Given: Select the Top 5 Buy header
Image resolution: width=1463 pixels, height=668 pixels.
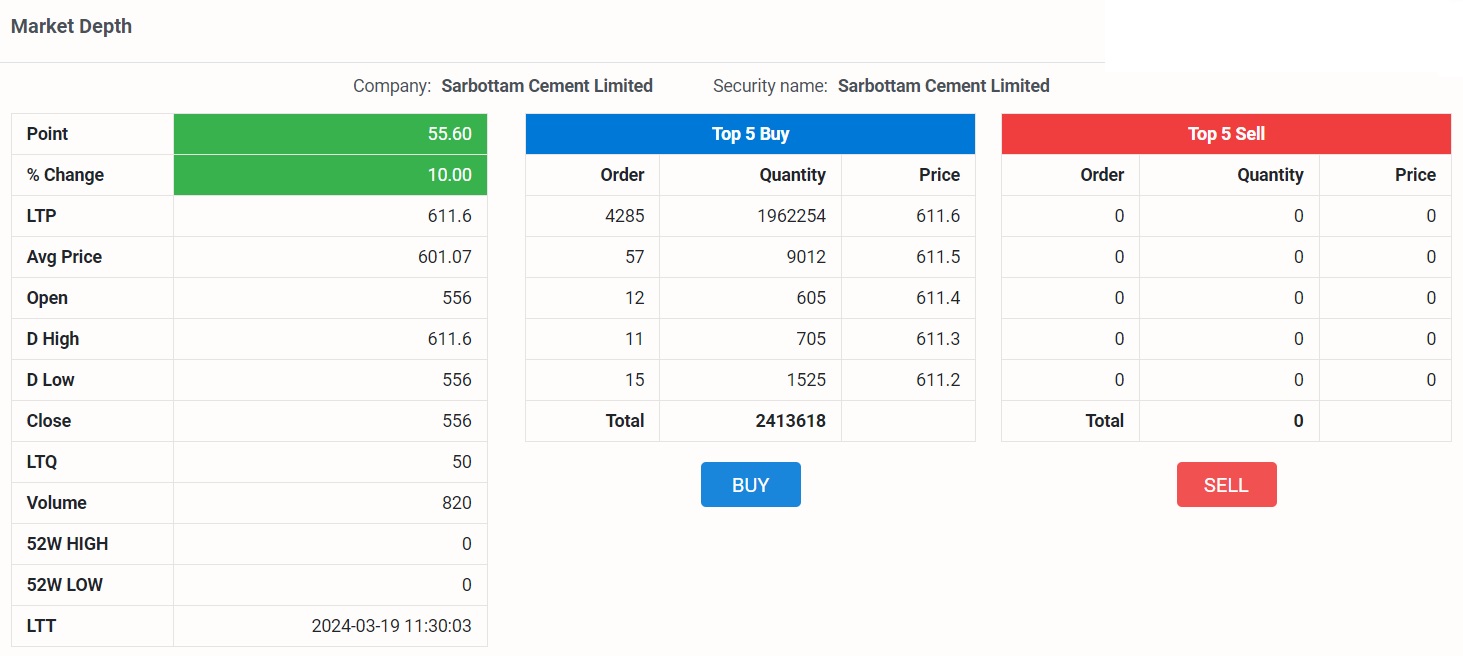Looking at the screenshot, I should (750, 134).
